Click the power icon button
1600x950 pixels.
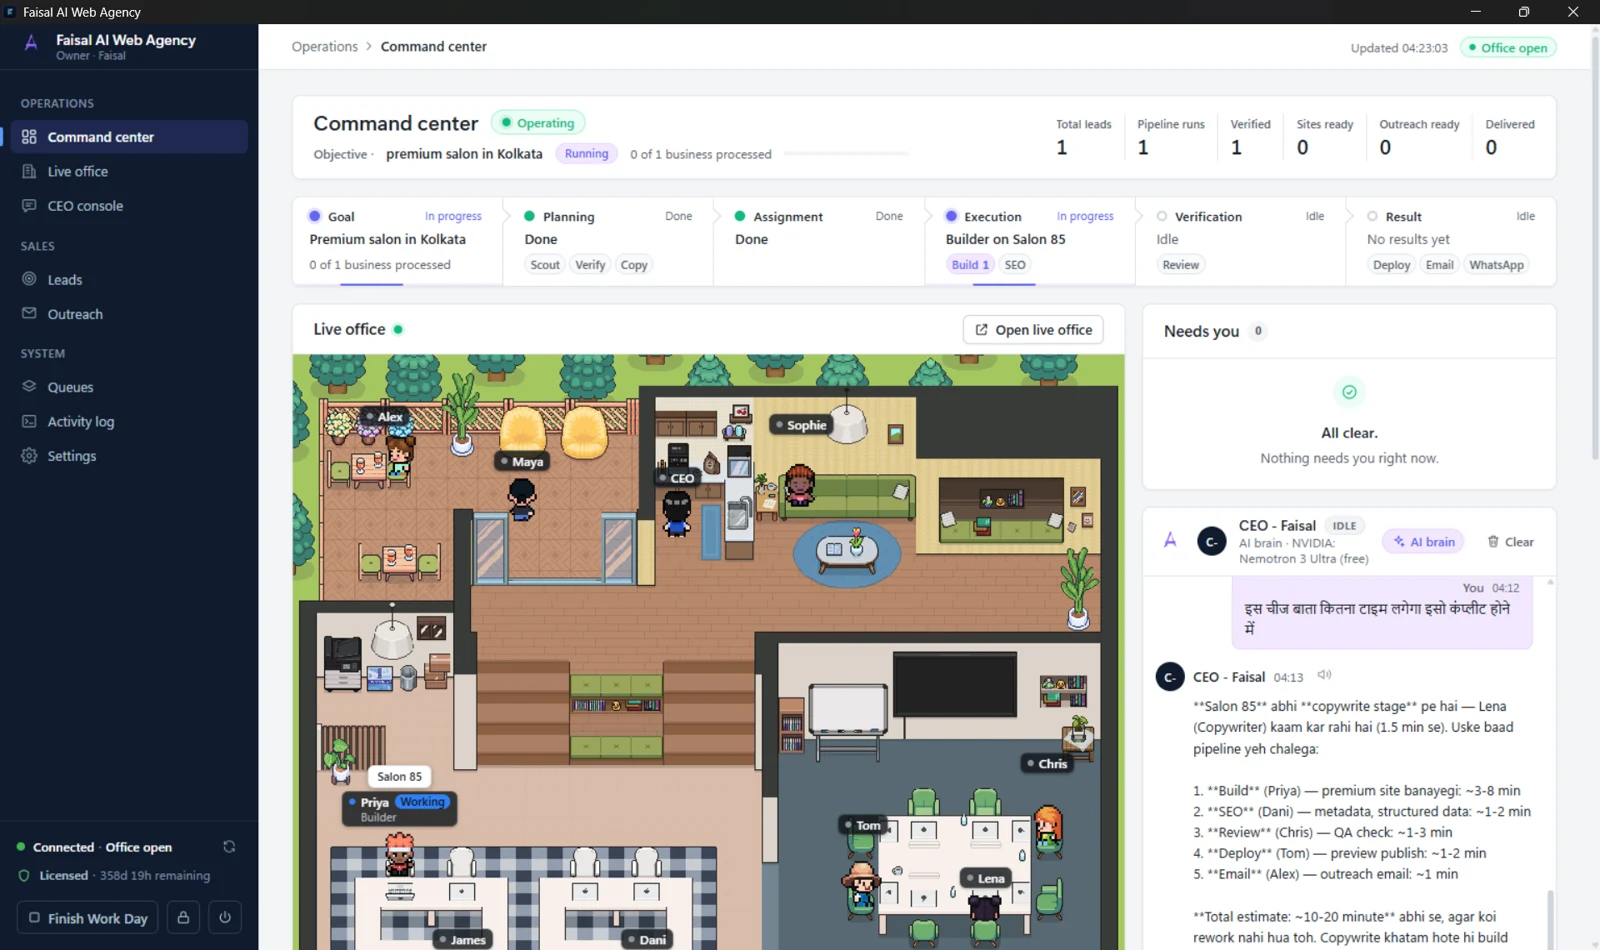pyautogui.click(x=225, y=918)
